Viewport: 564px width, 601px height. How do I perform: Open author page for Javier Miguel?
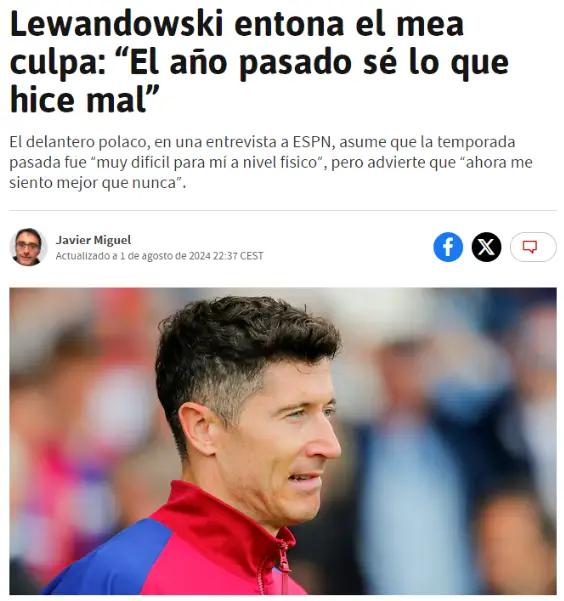pyautogui.click(x=93, y=240)
